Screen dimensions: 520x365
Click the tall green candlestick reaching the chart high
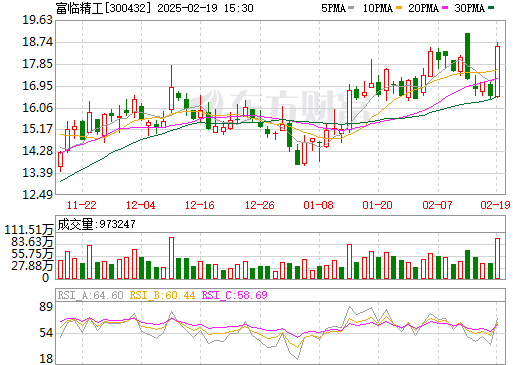(467, 56)
